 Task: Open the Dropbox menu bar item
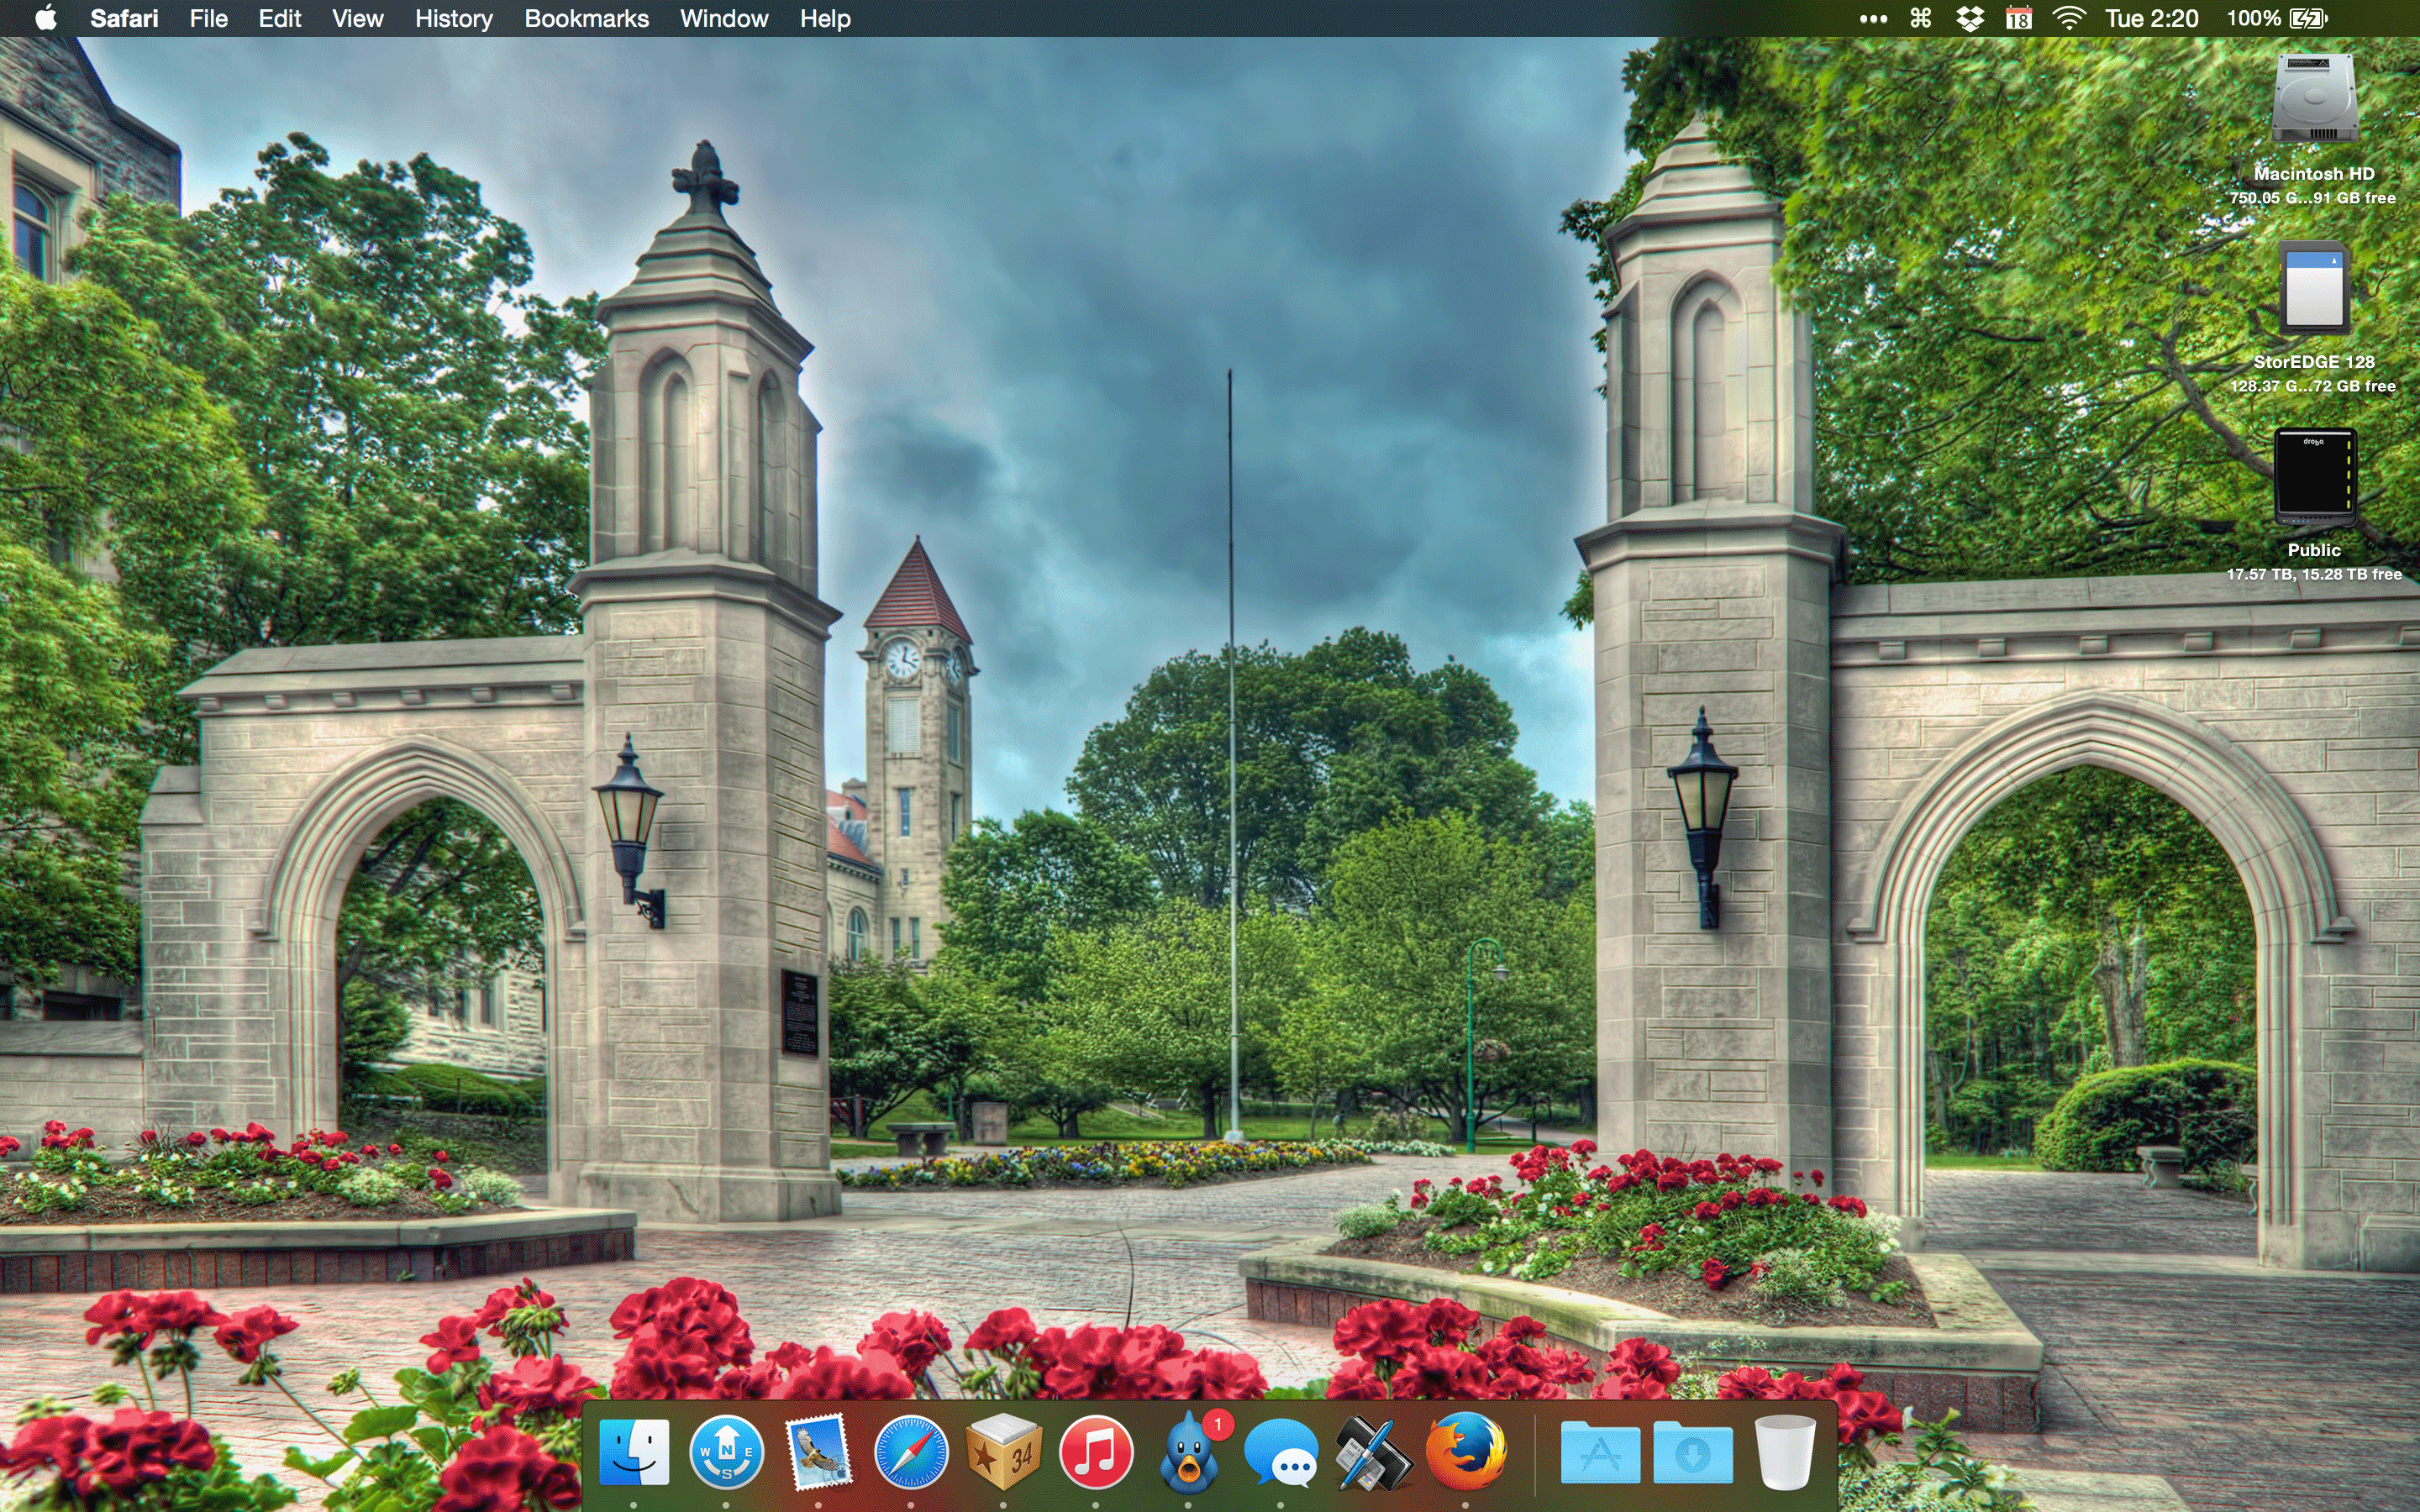click(1969, 19)
